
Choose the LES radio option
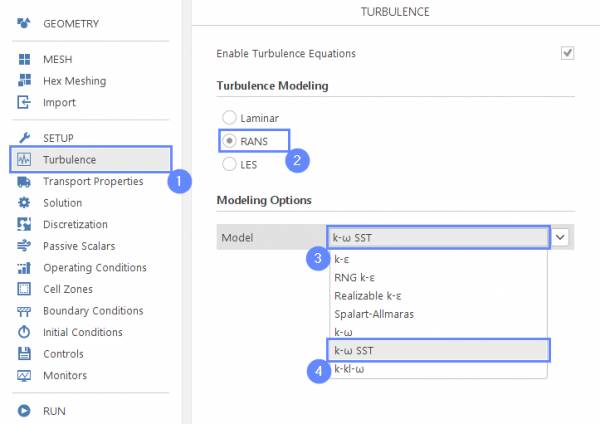[229, 163]
